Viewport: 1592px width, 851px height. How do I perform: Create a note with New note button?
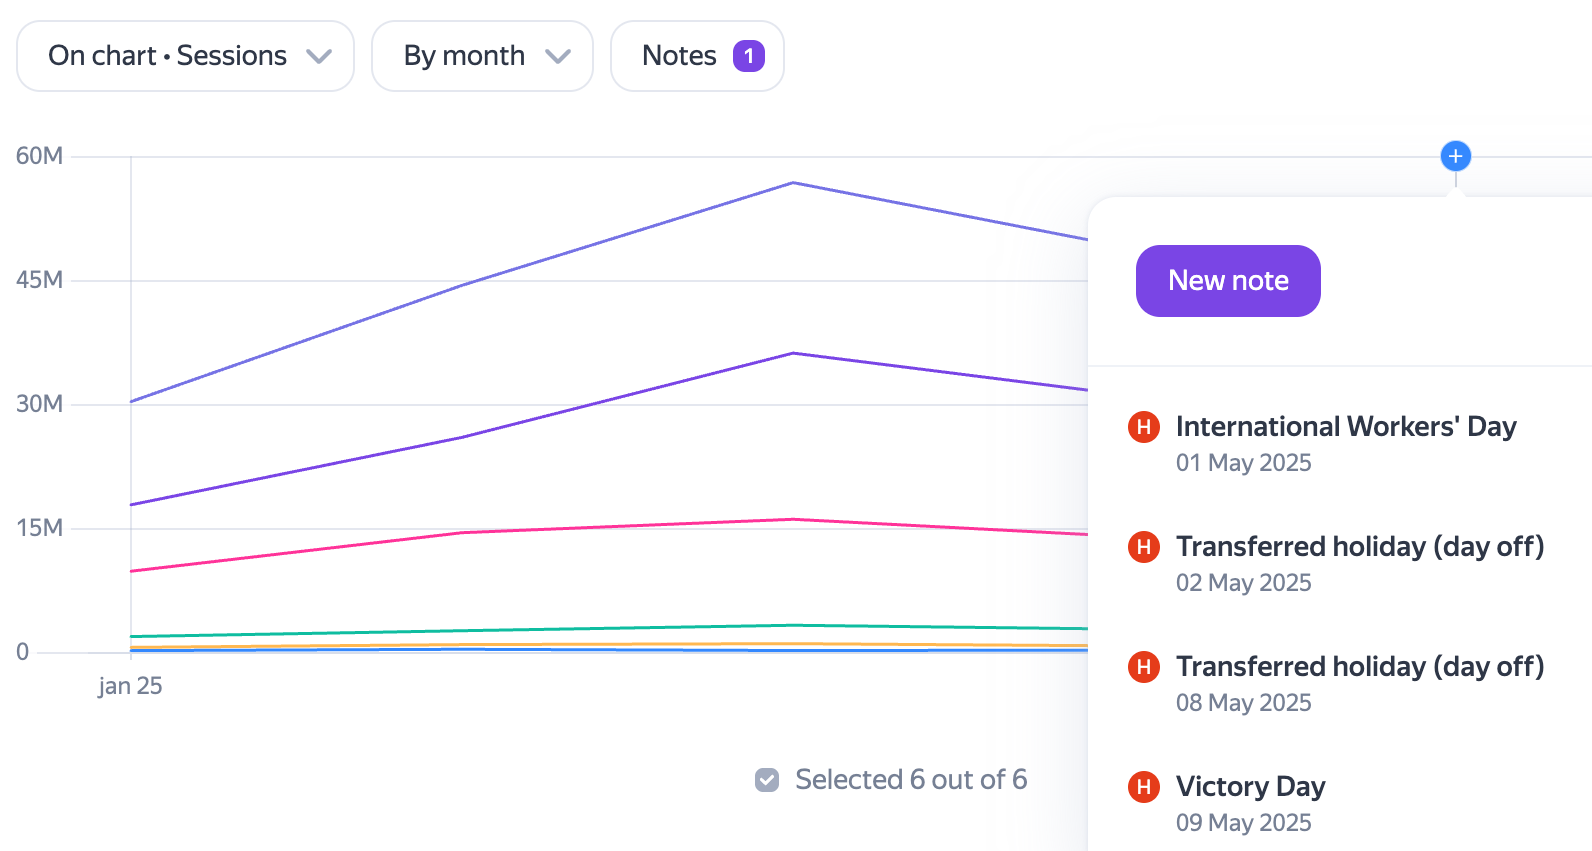point(1228,281)
